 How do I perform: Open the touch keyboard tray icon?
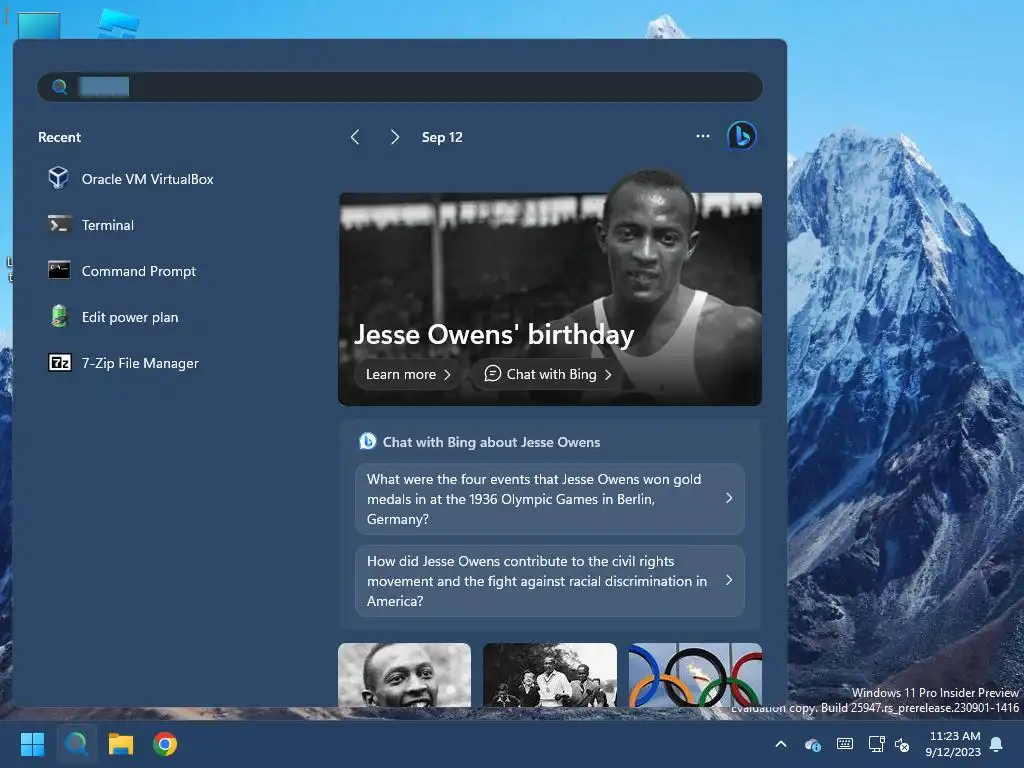pos(844,744)
